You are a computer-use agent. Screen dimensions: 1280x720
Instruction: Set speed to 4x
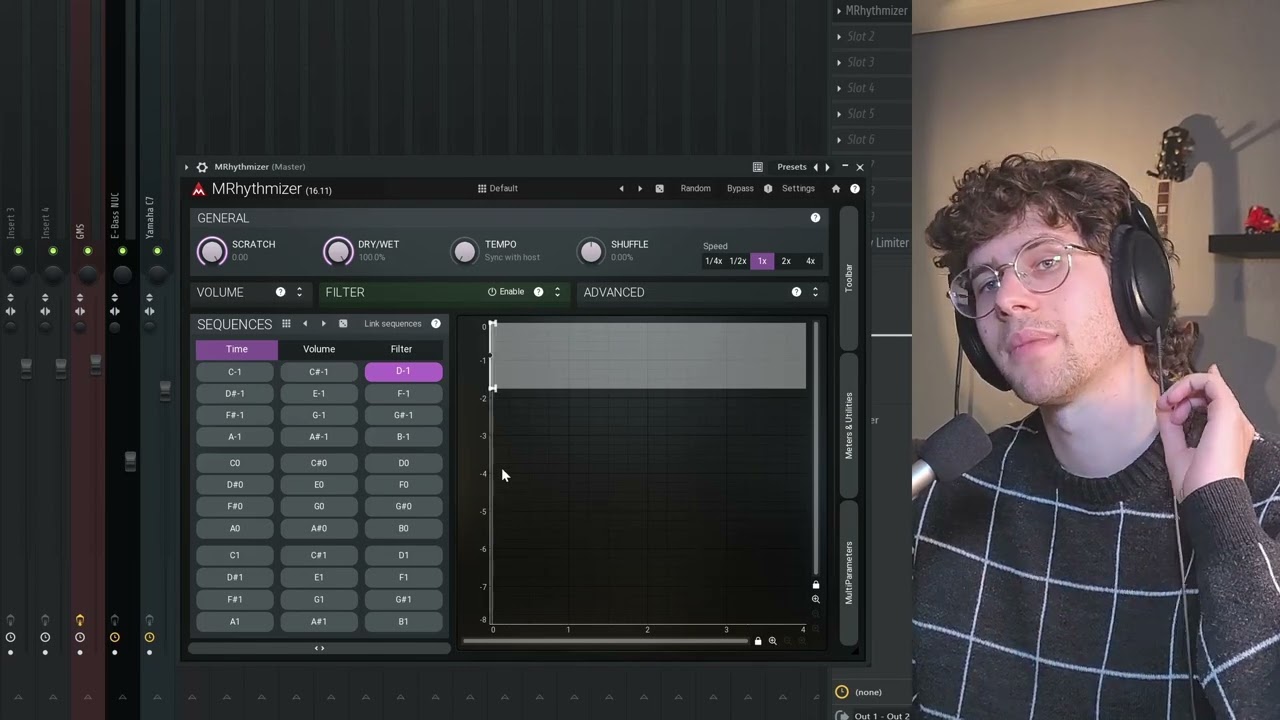[810, 261]
